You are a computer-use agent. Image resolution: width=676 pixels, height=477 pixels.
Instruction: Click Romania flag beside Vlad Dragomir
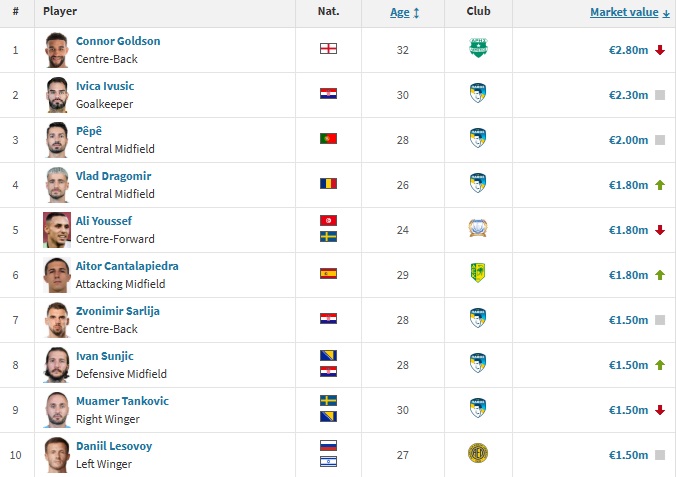pos(328,183)
